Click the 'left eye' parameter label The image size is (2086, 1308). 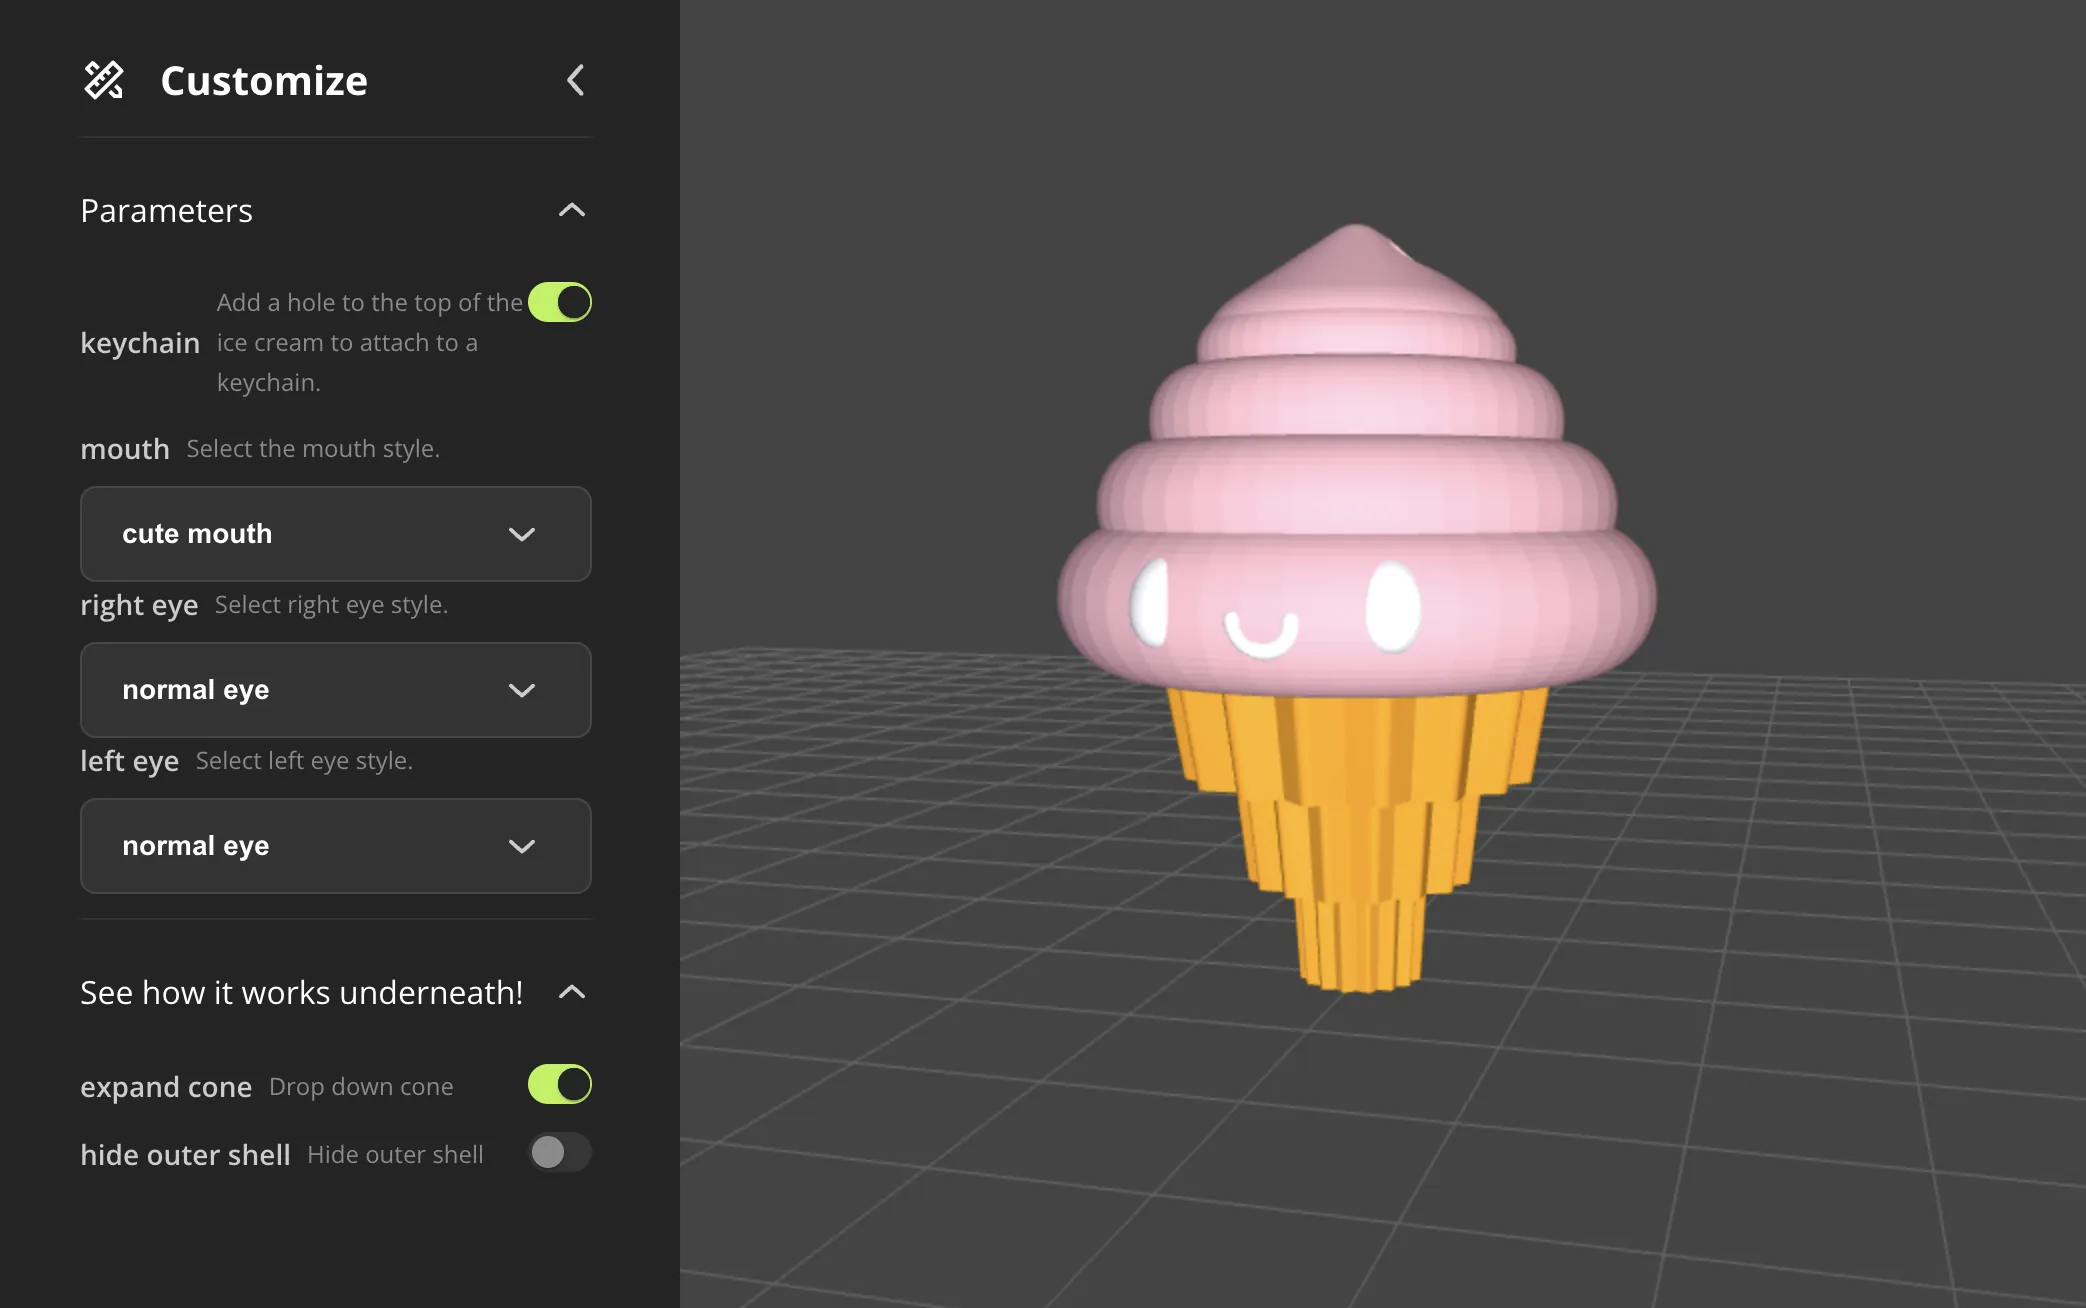click(130, 761)
